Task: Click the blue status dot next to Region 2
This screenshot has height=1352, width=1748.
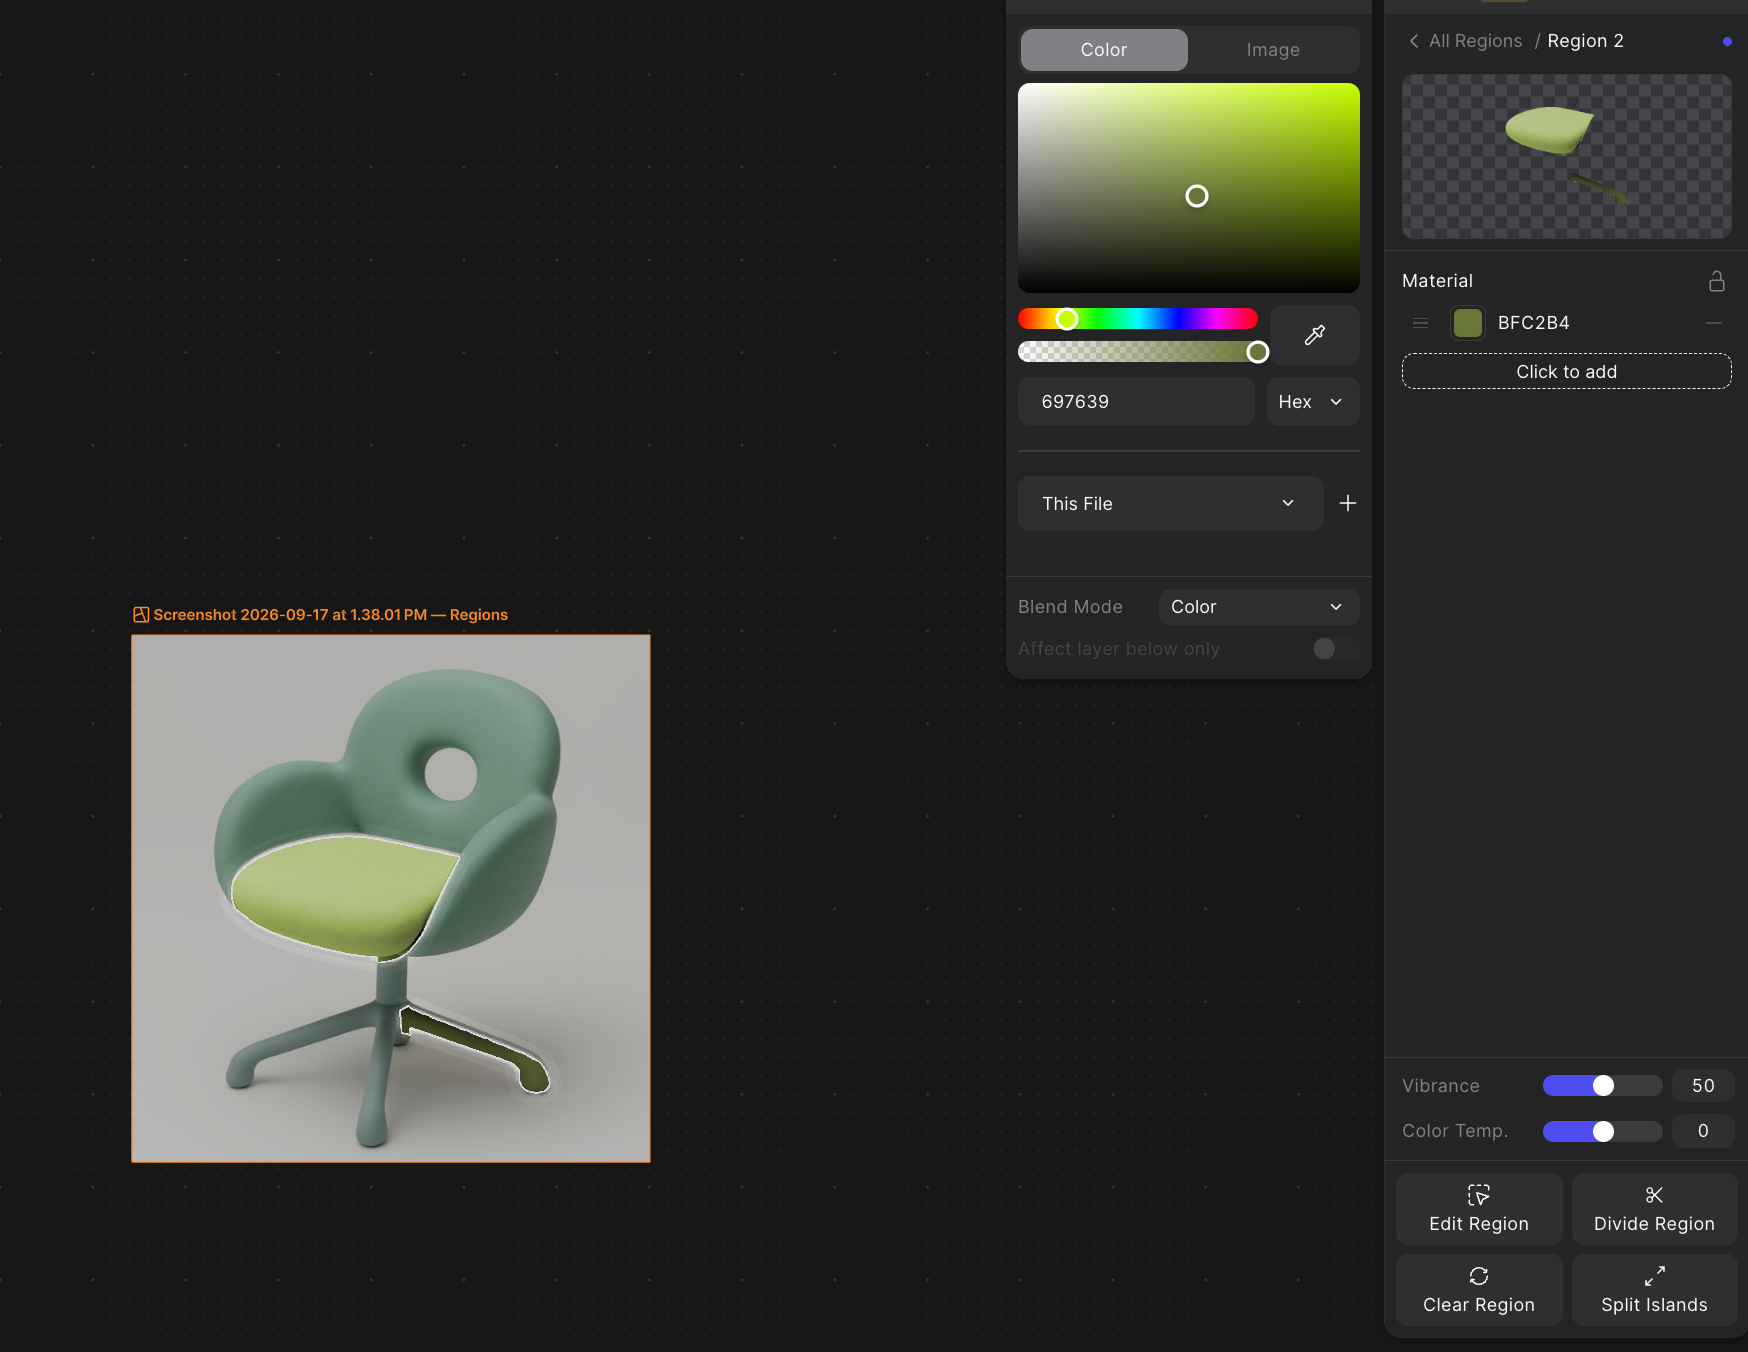Action: tap(1726, 42)
